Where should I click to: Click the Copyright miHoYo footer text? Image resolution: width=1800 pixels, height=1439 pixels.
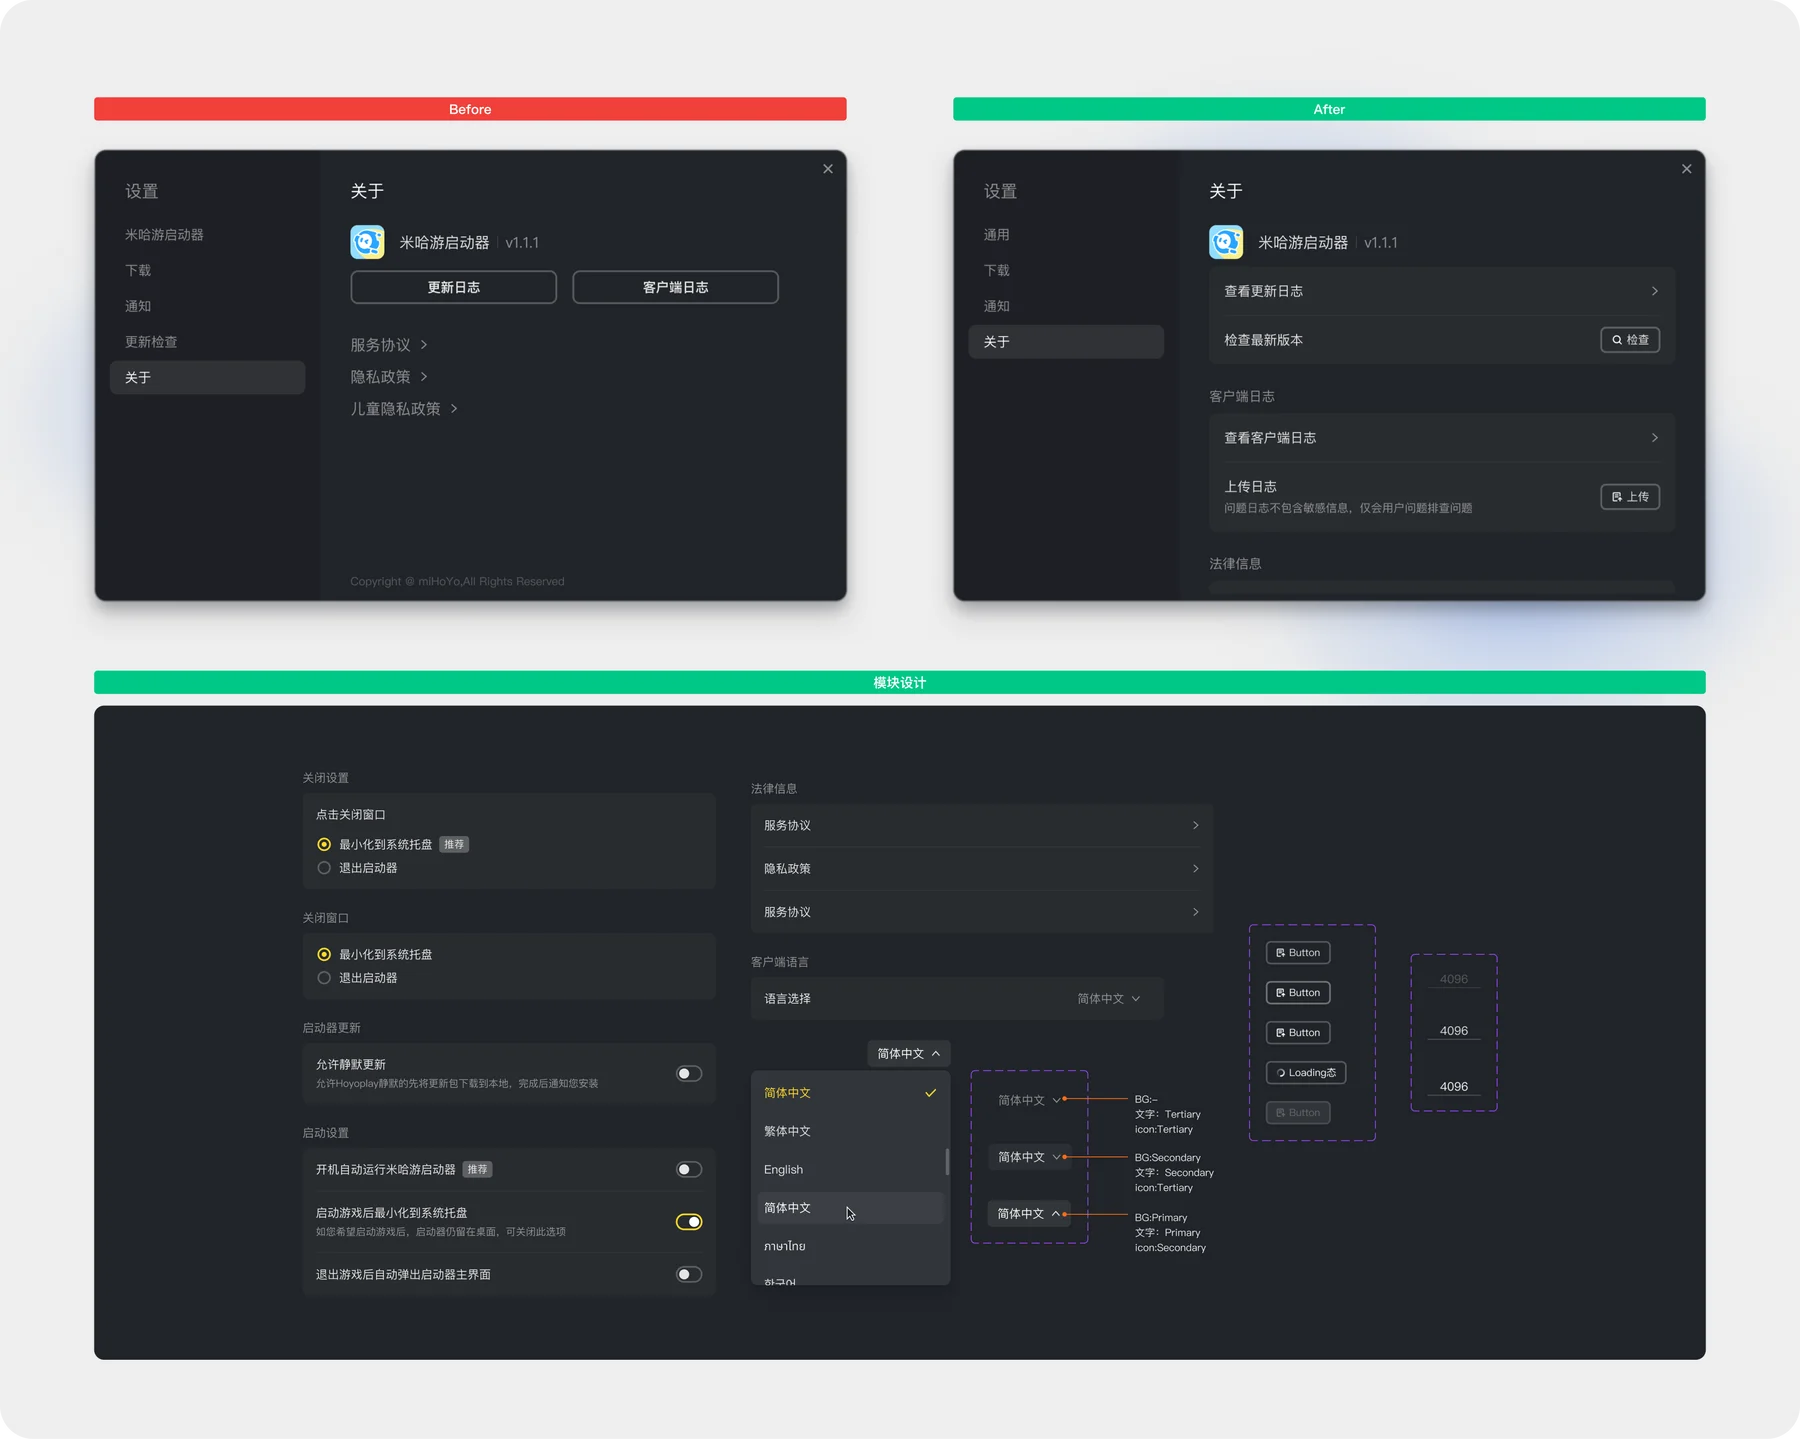pos(457,582)
